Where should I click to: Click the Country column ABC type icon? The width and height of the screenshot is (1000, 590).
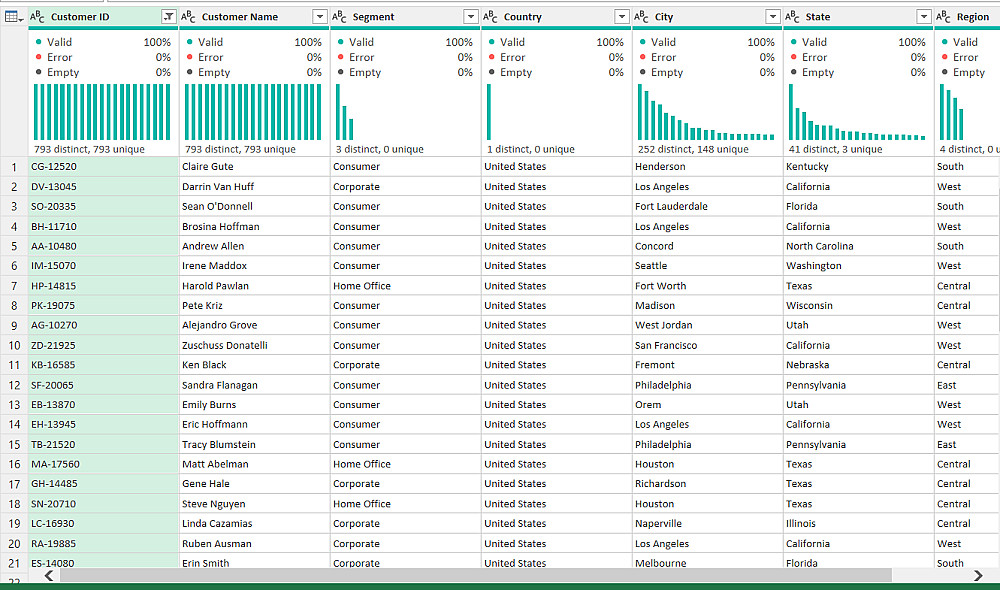pyautogui.click(x=491, y=17)
